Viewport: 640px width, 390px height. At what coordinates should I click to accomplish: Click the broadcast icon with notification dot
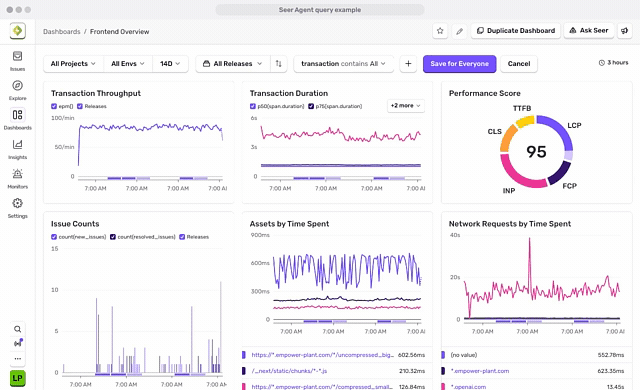click(18, 343)
